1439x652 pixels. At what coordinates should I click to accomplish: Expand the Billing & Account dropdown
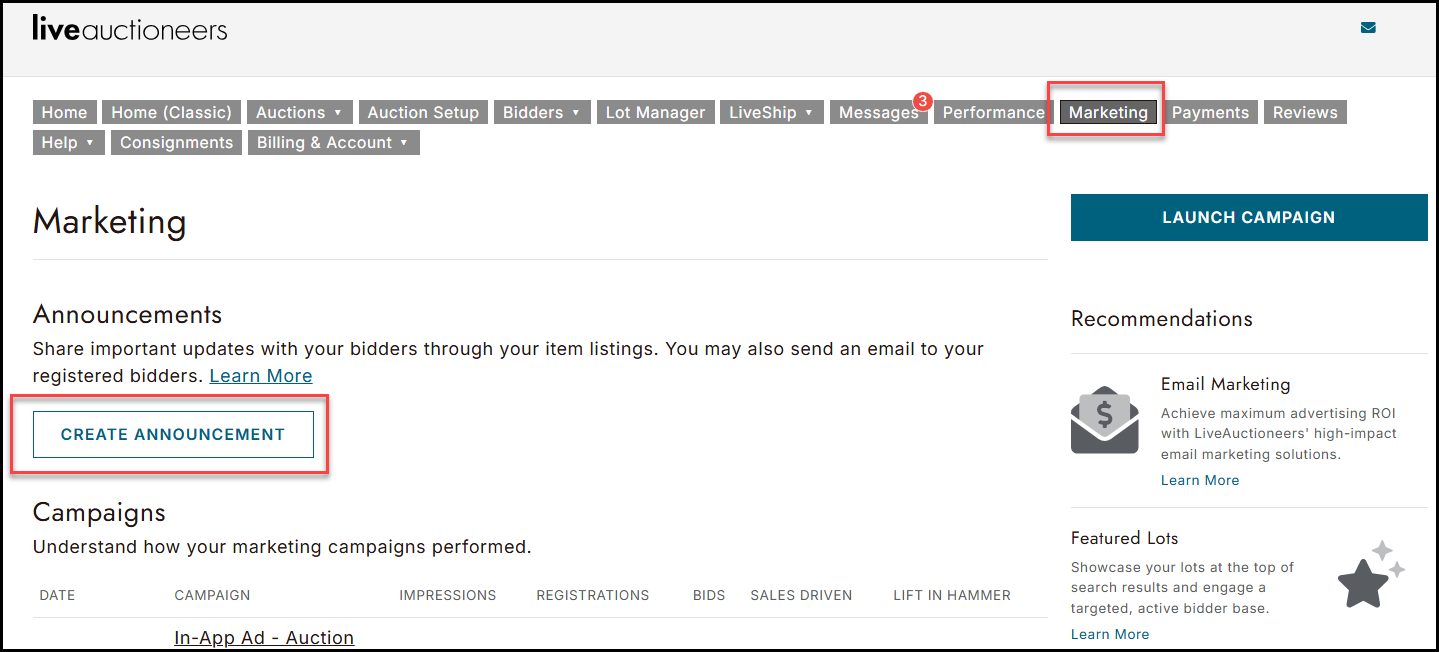click(x=334, y=142)
